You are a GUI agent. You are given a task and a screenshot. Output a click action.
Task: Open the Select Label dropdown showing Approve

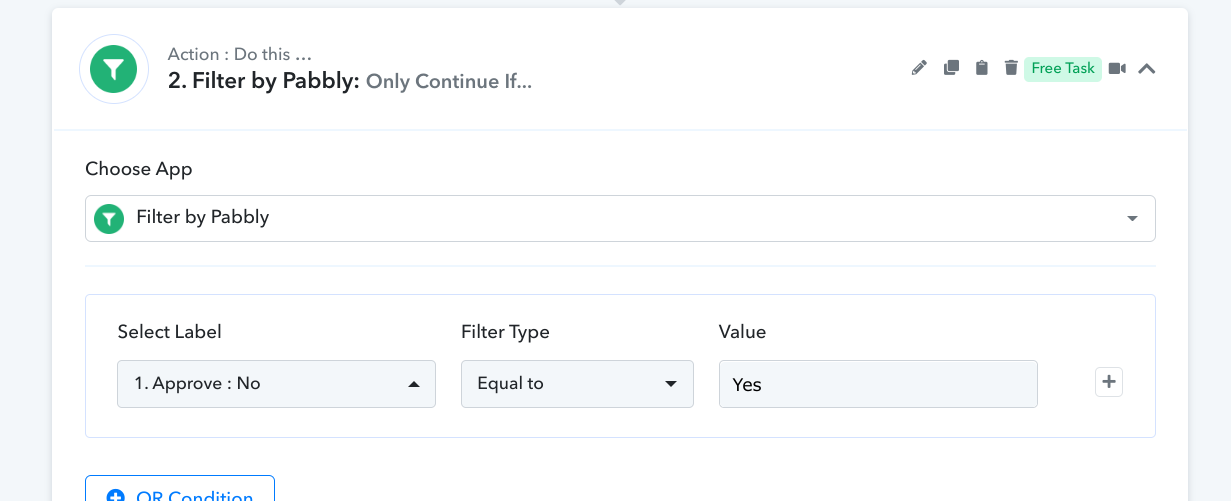point(276,384)
